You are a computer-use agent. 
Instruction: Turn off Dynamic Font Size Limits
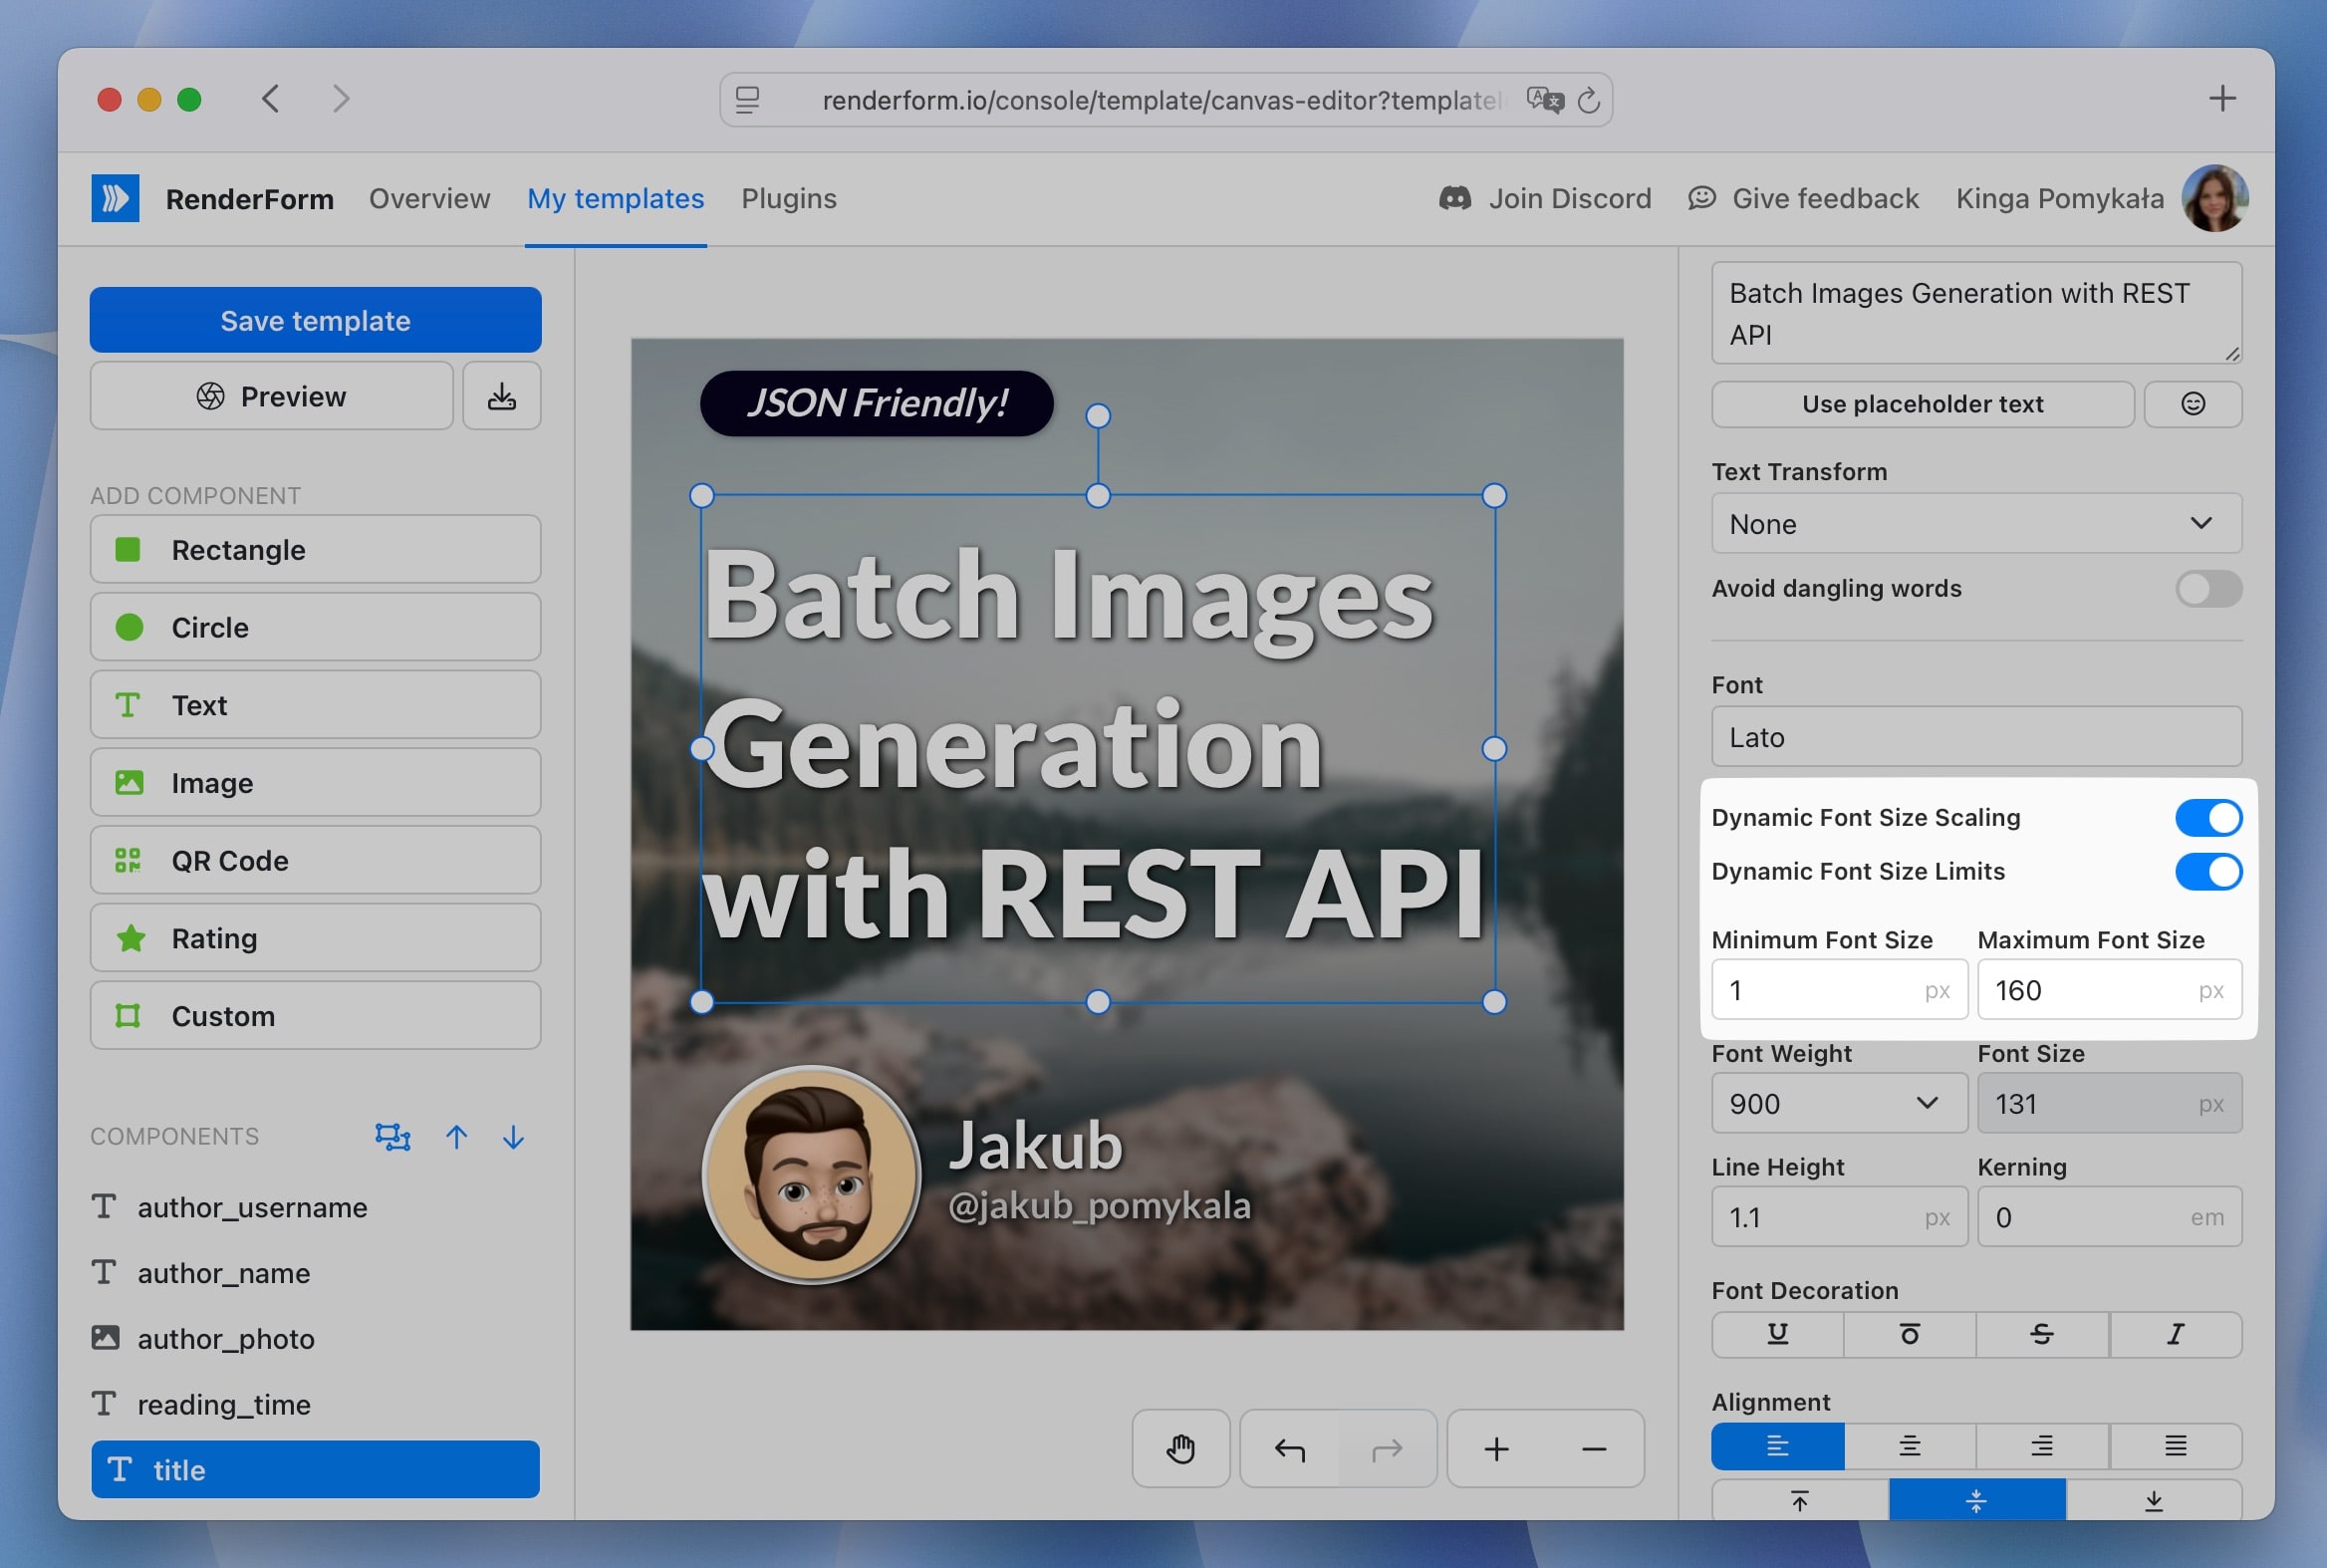[2208, 871]
